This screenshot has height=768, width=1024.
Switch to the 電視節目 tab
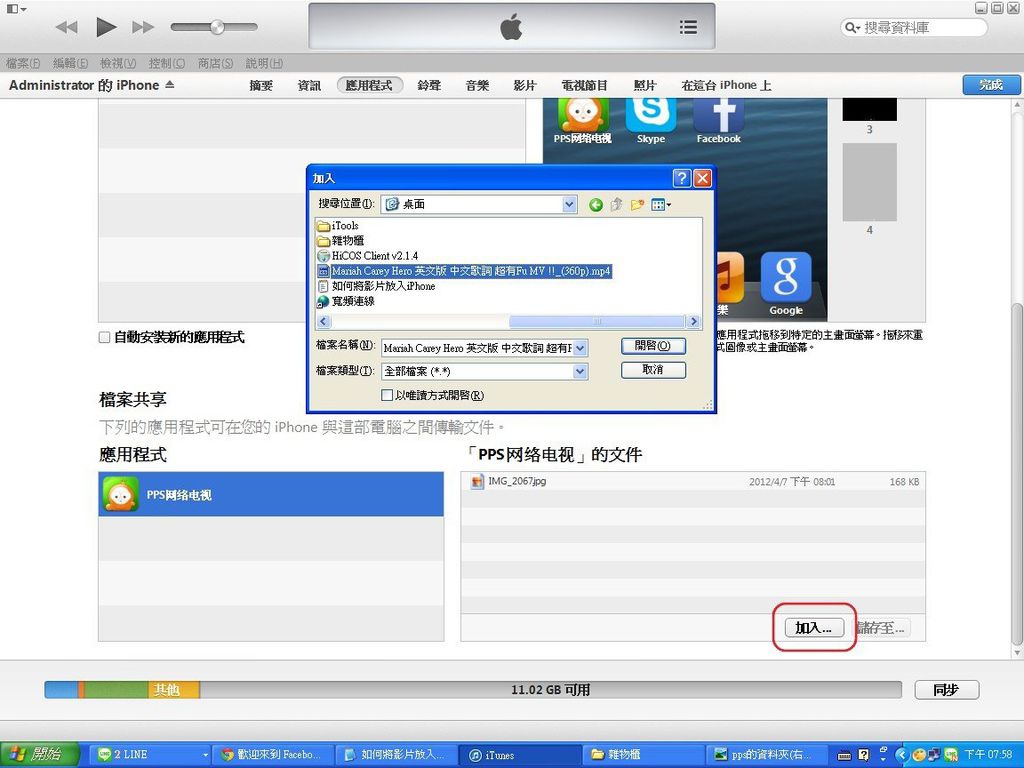click(584, 85)
